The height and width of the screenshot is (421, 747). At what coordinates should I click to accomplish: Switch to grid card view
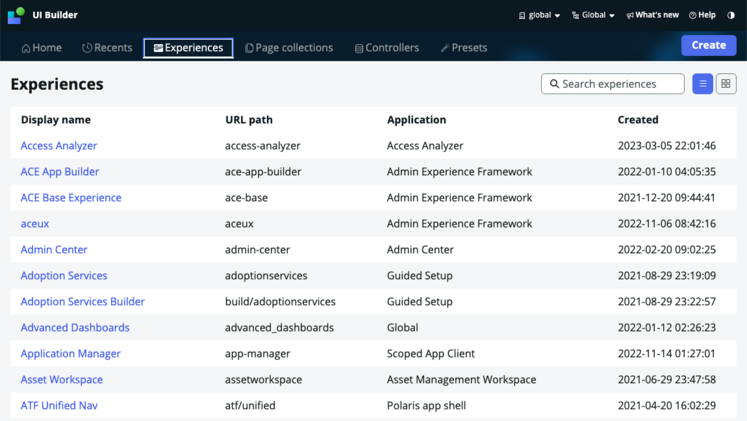pos(726,84)
